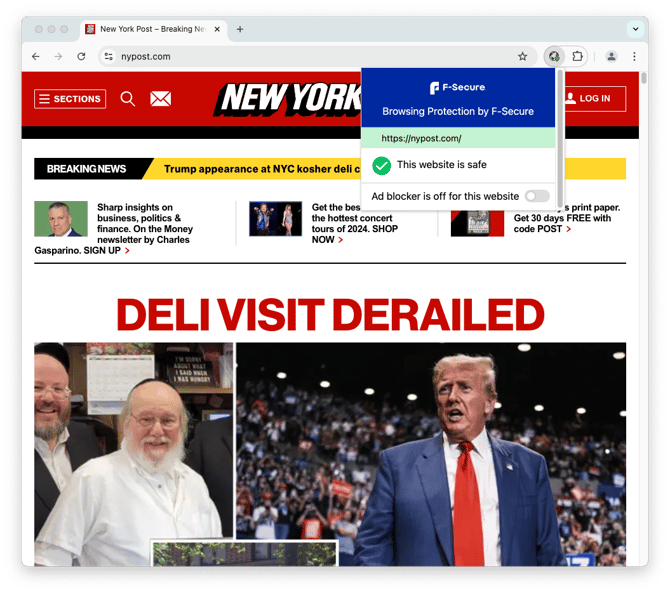
Task: Click the site search magnifier icon
Action: [127, 99]
